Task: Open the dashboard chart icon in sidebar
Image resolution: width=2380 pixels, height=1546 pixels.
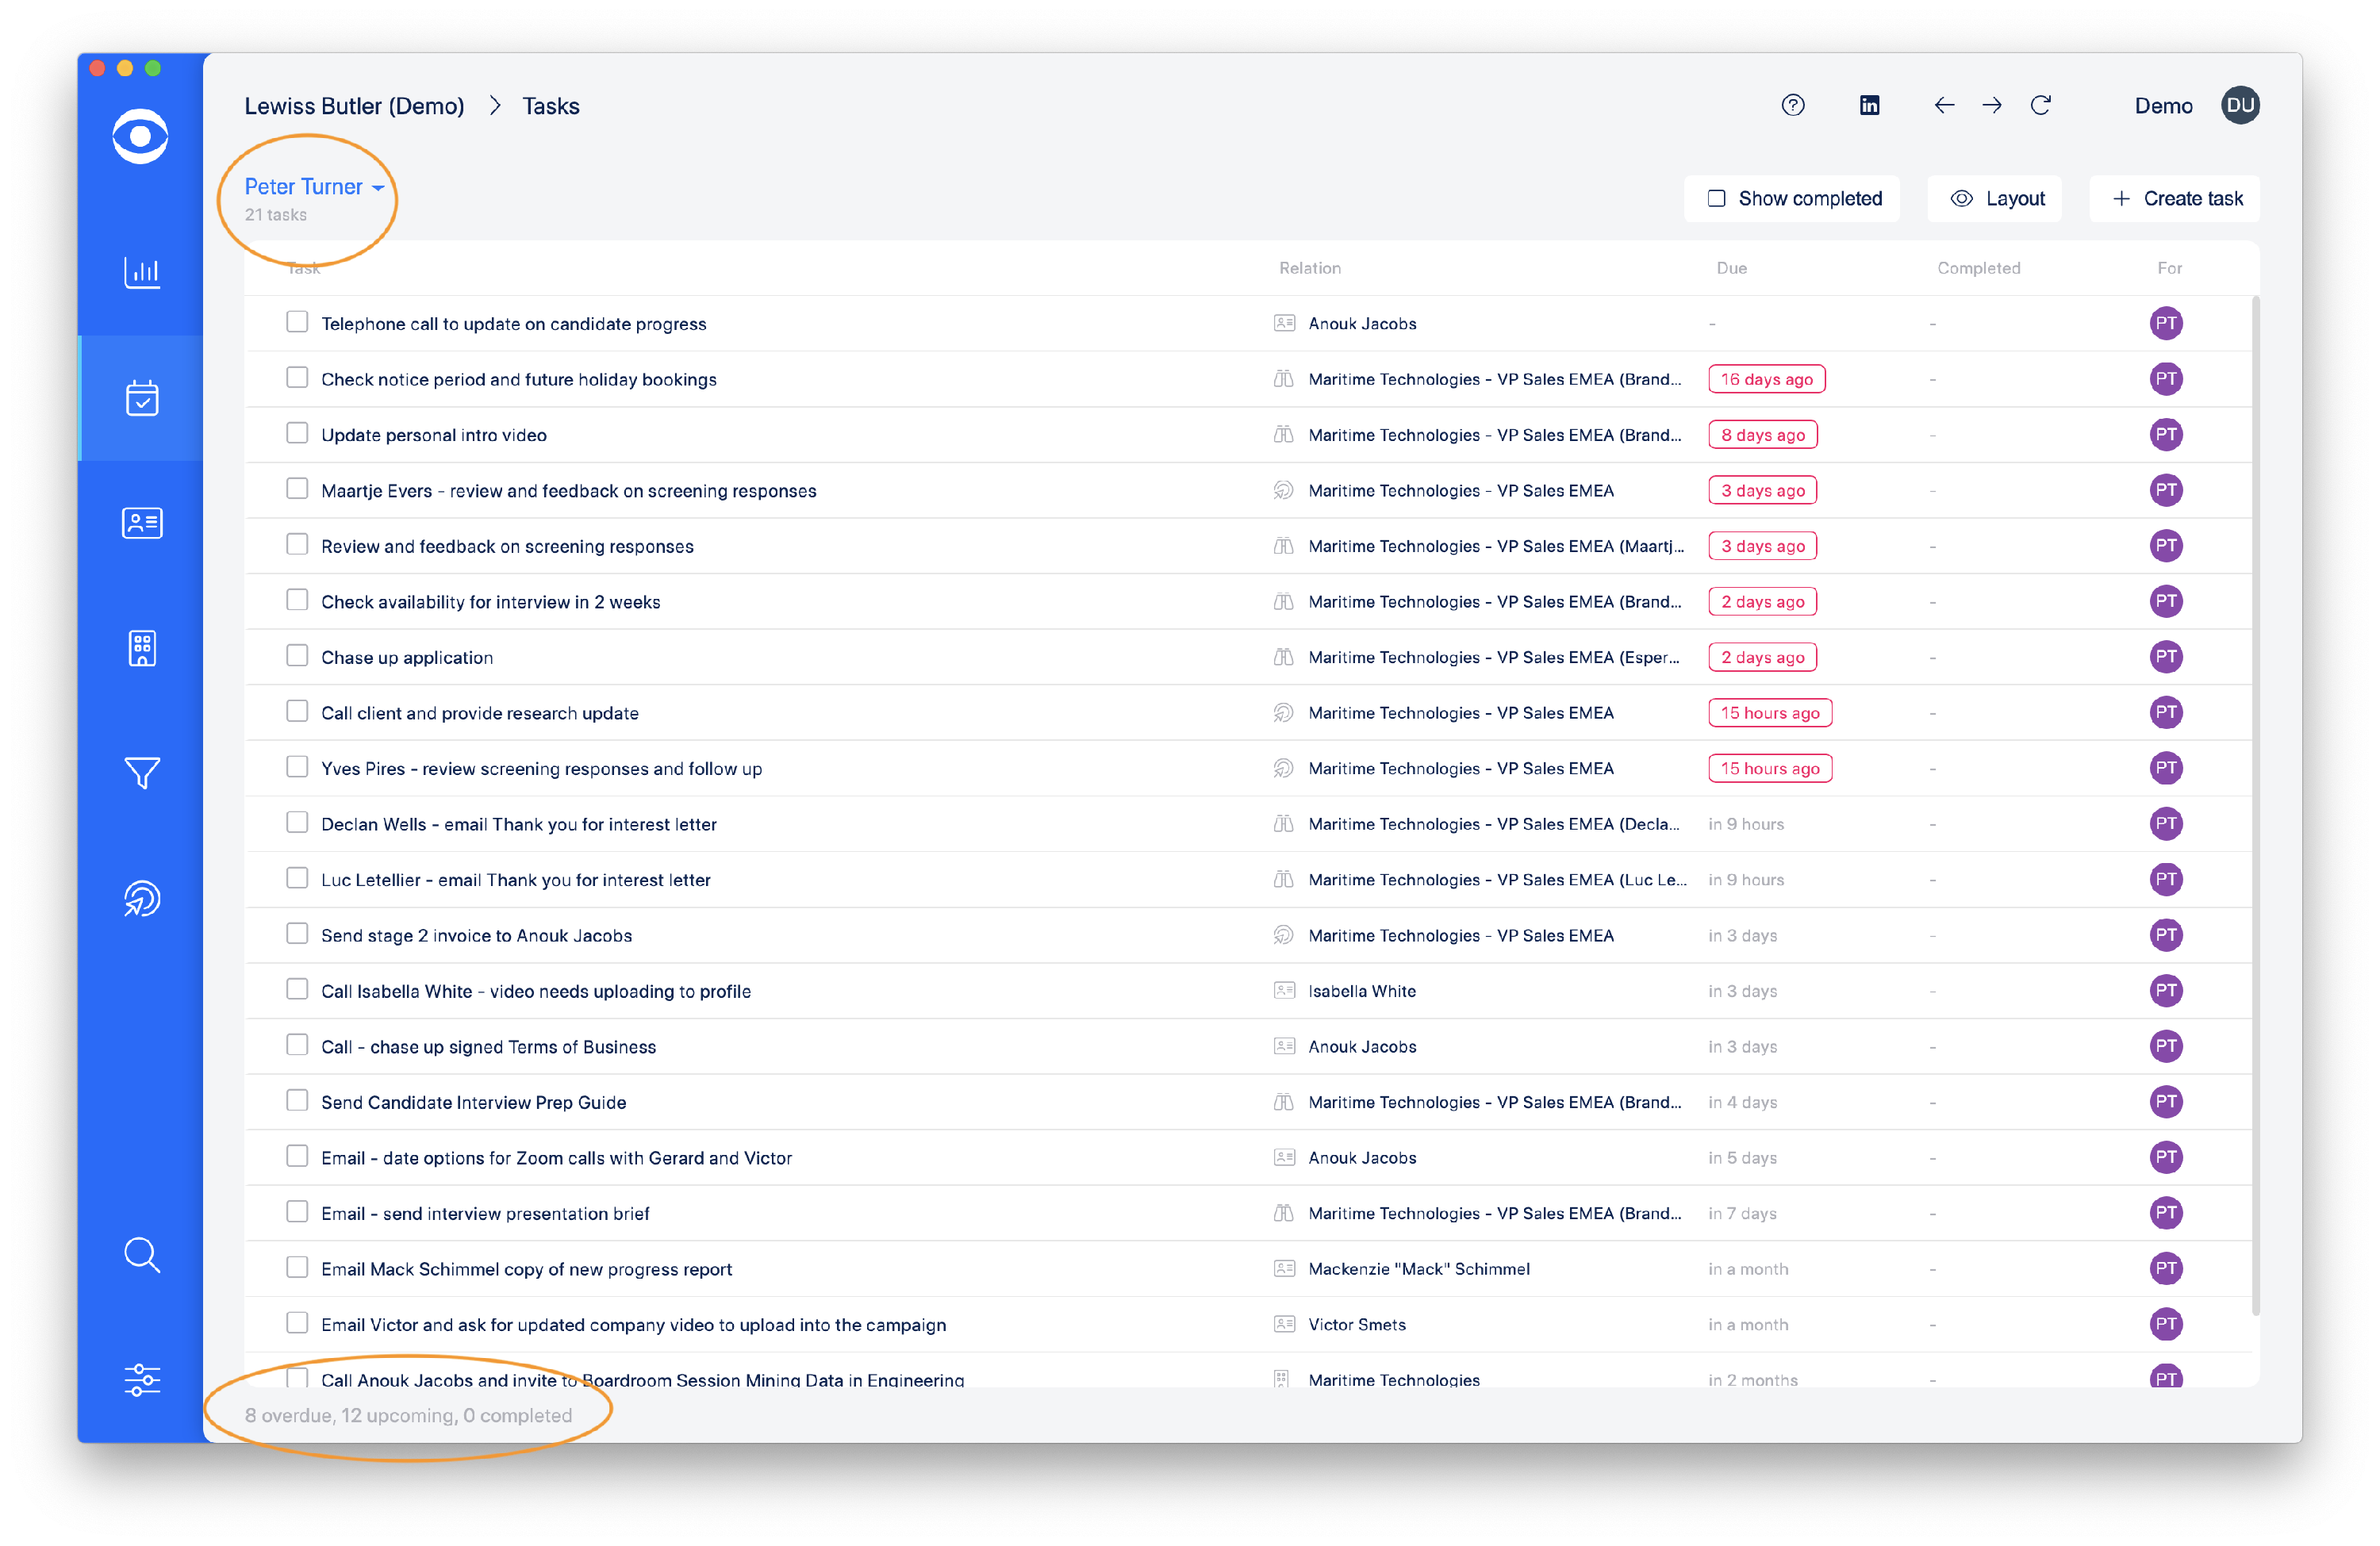Action: click(x=141, y=272)
